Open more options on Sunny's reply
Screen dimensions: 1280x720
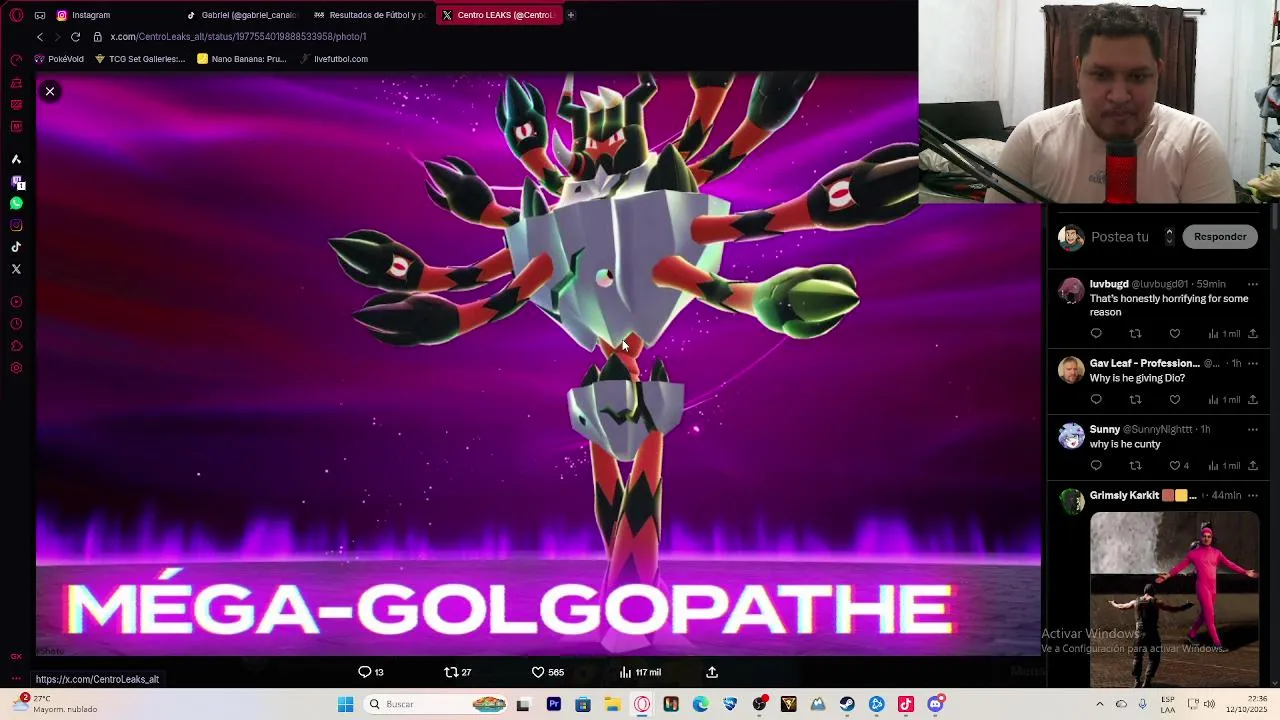(x=1252, y=429)
